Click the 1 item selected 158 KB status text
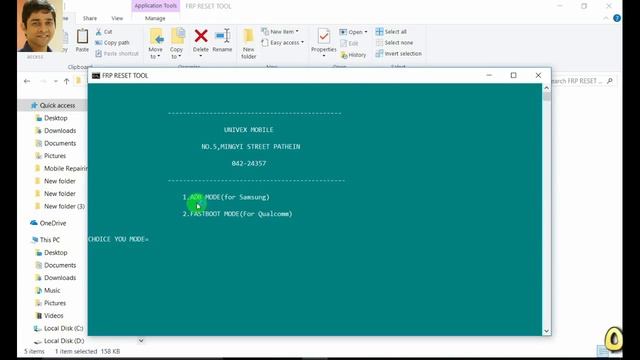This screenshot has width=640, height=360. (87, 351)
